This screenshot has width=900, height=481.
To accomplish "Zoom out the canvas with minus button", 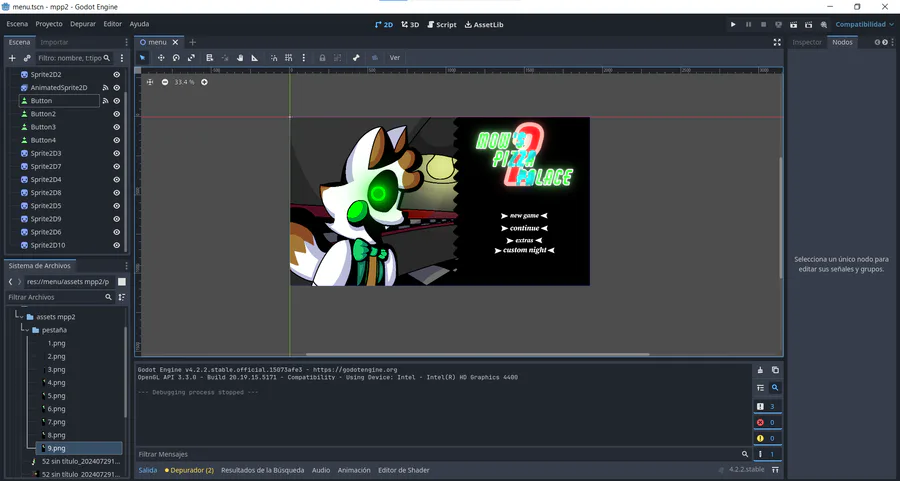I will tap(165, 82).
